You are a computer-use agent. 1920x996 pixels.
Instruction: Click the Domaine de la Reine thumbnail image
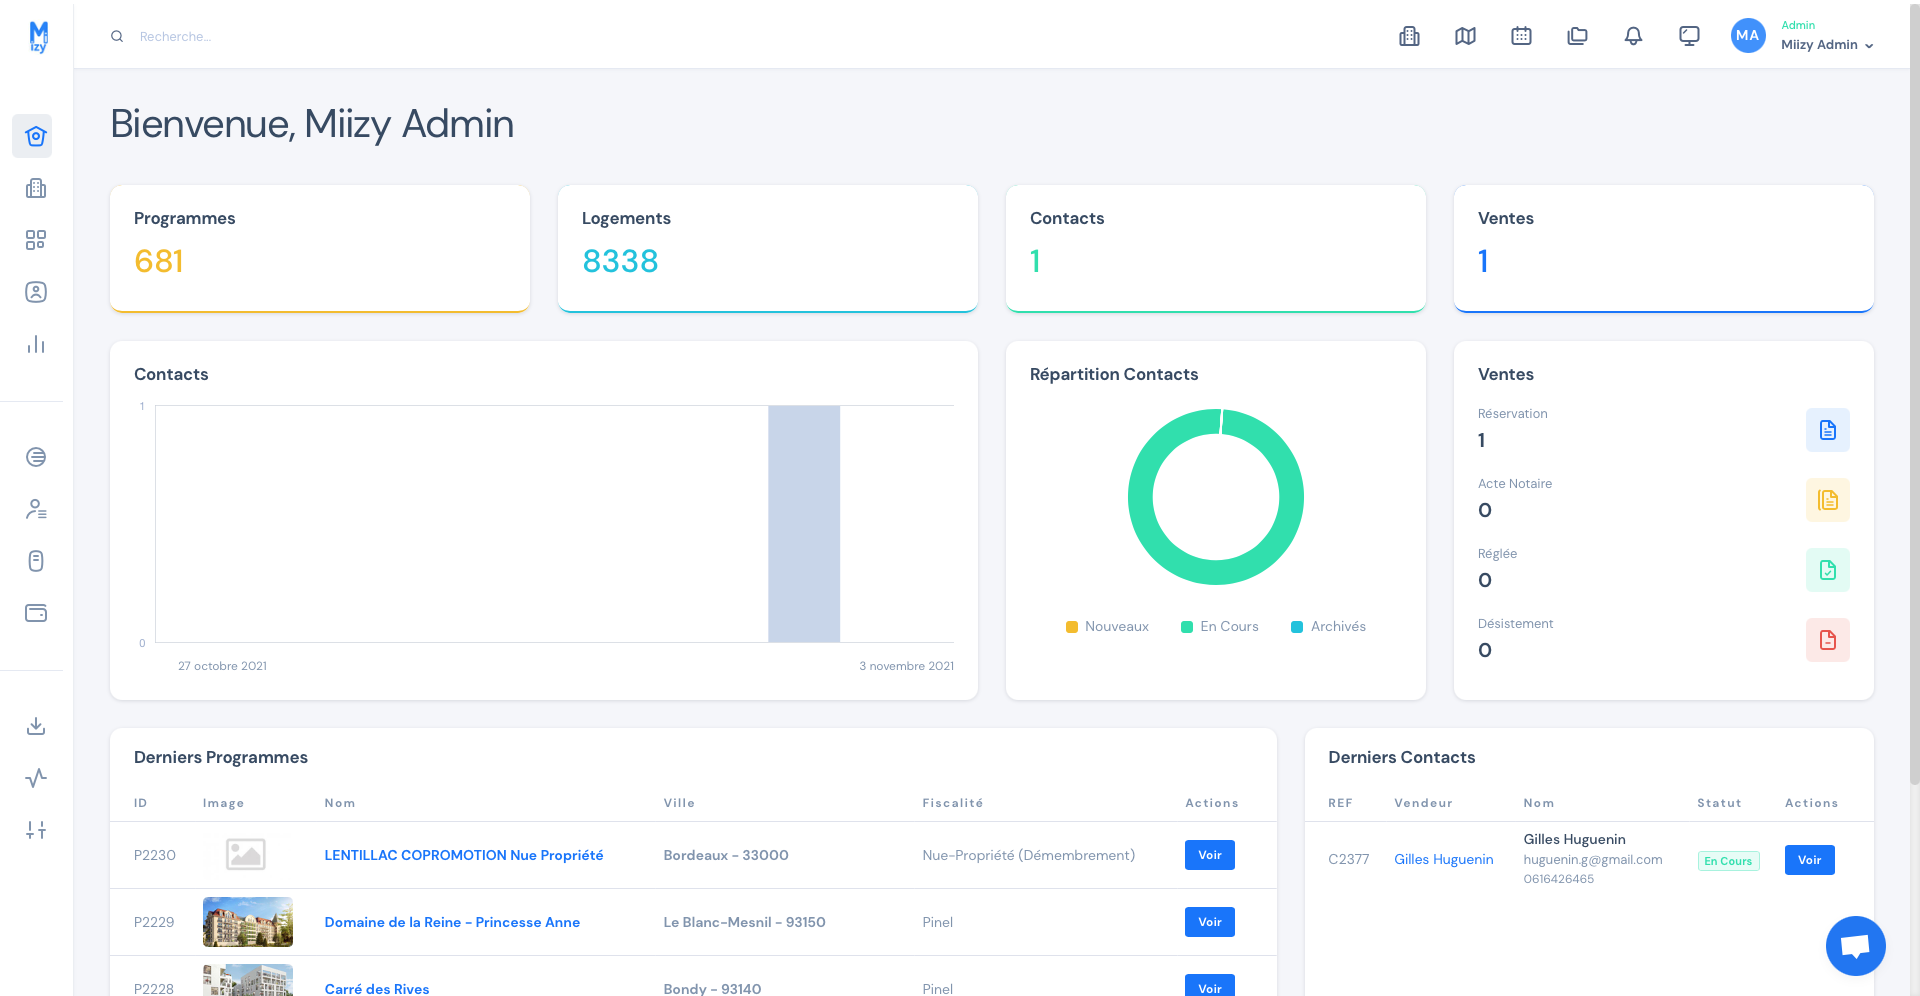[248, 922]
